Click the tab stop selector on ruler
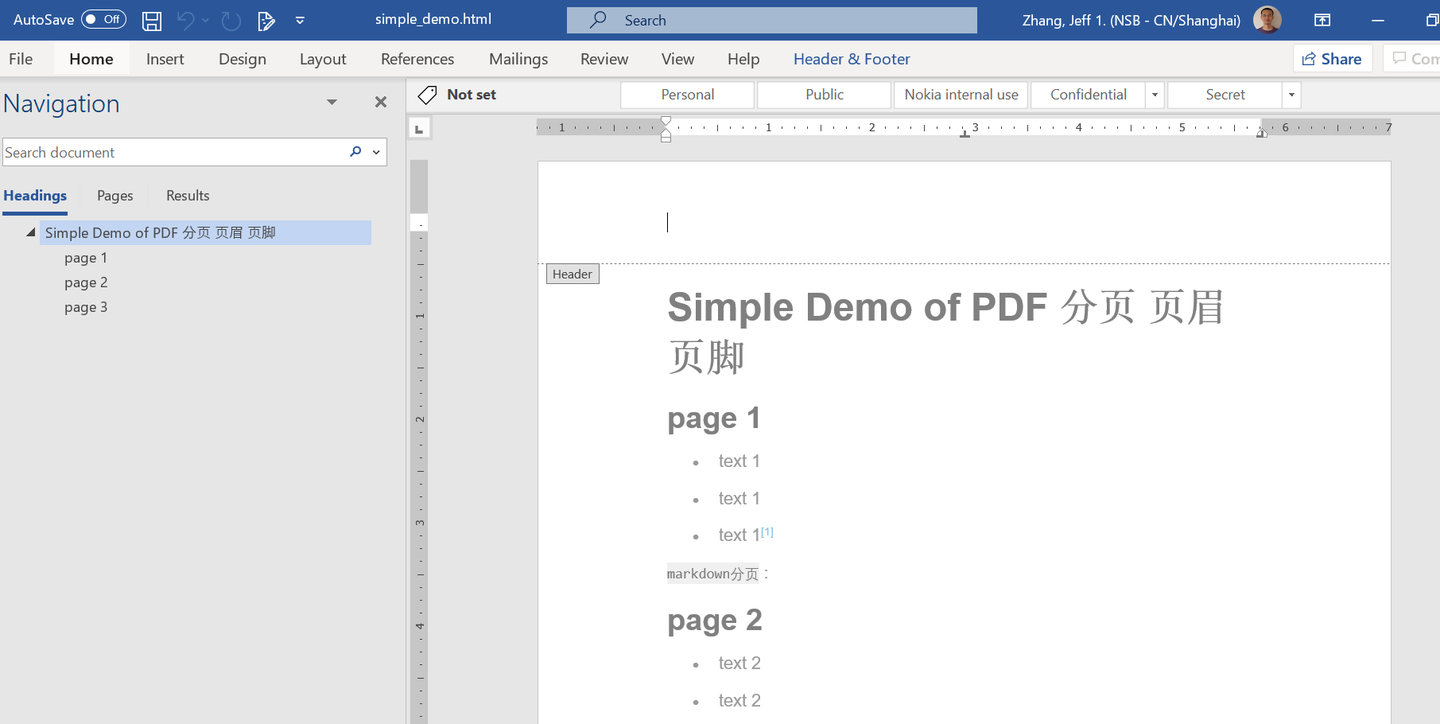The height and width of the screenshot is (724, 1440). point(419,128)
